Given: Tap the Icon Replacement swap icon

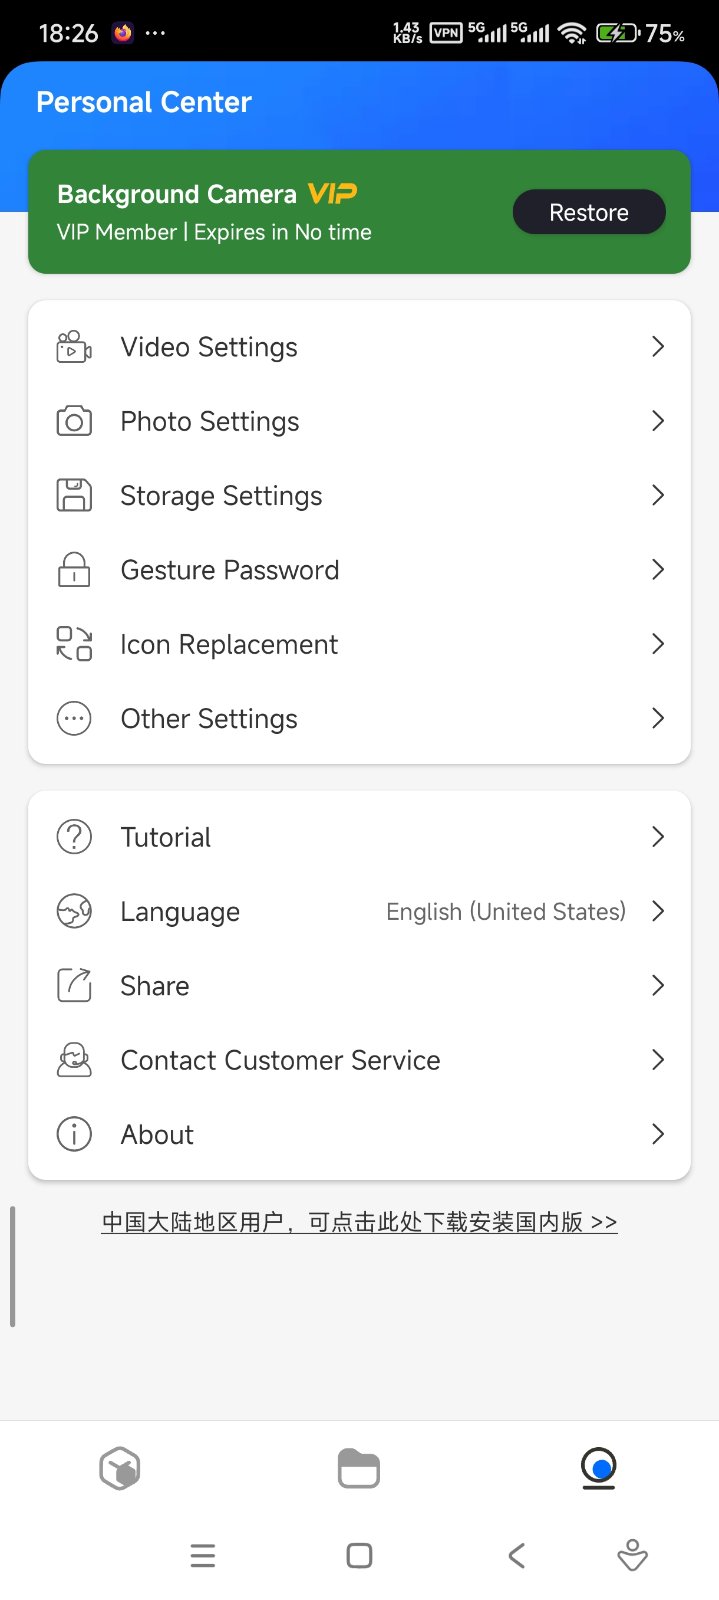Looking at the screenshot, I should click(74, 644).
